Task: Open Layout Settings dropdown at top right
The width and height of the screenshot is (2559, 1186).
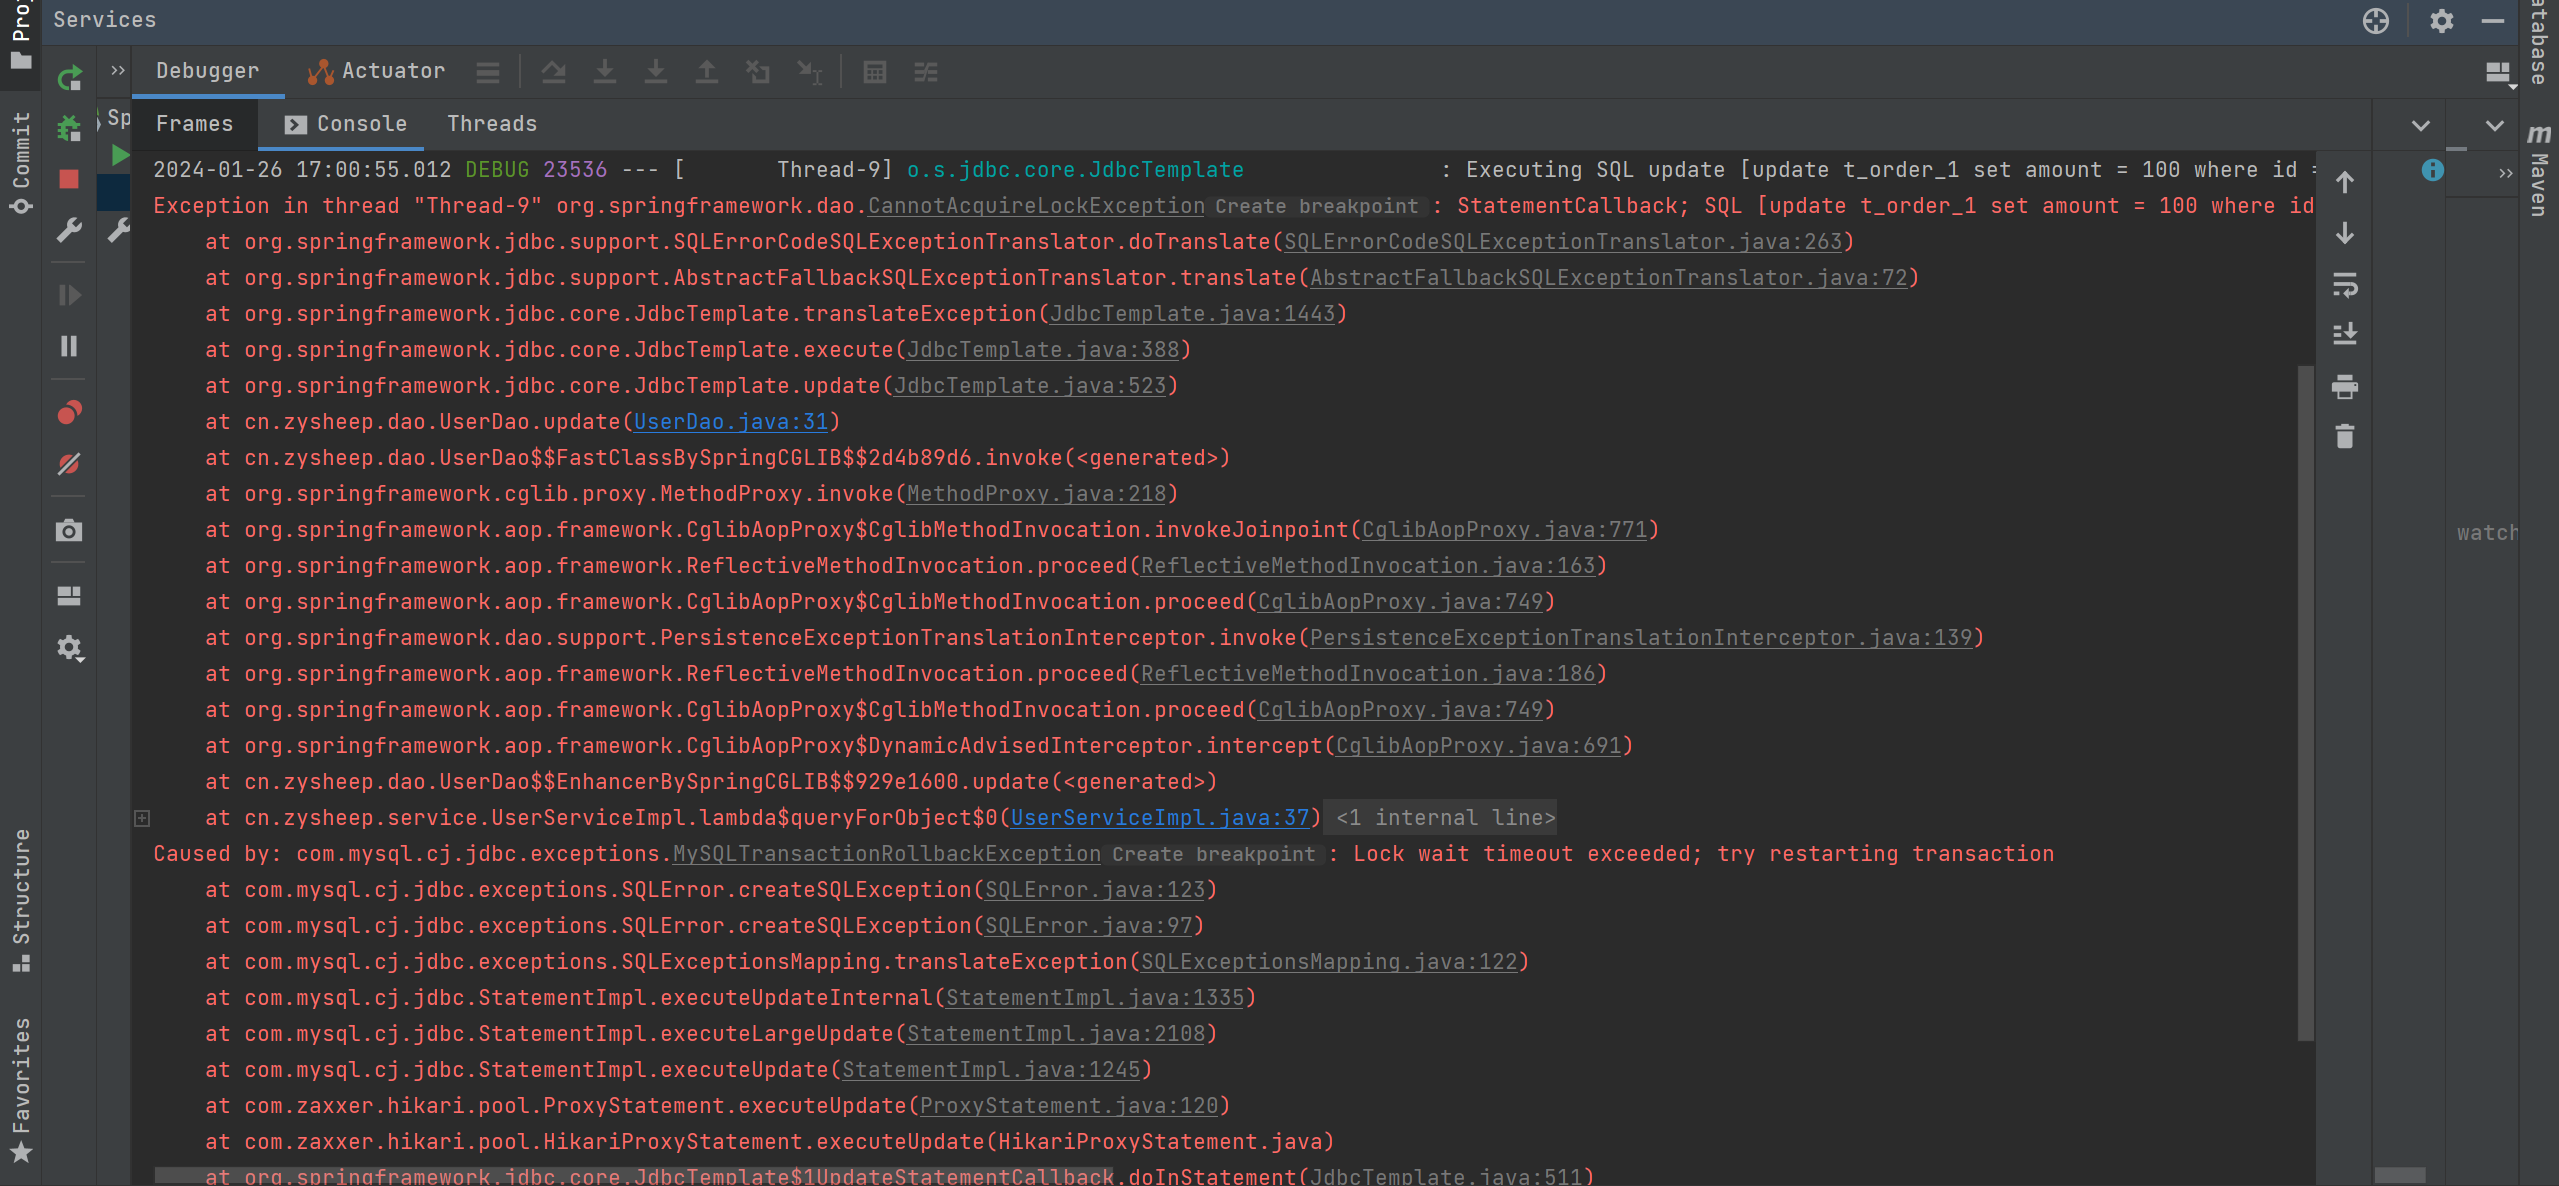Action: [2499, 73]
